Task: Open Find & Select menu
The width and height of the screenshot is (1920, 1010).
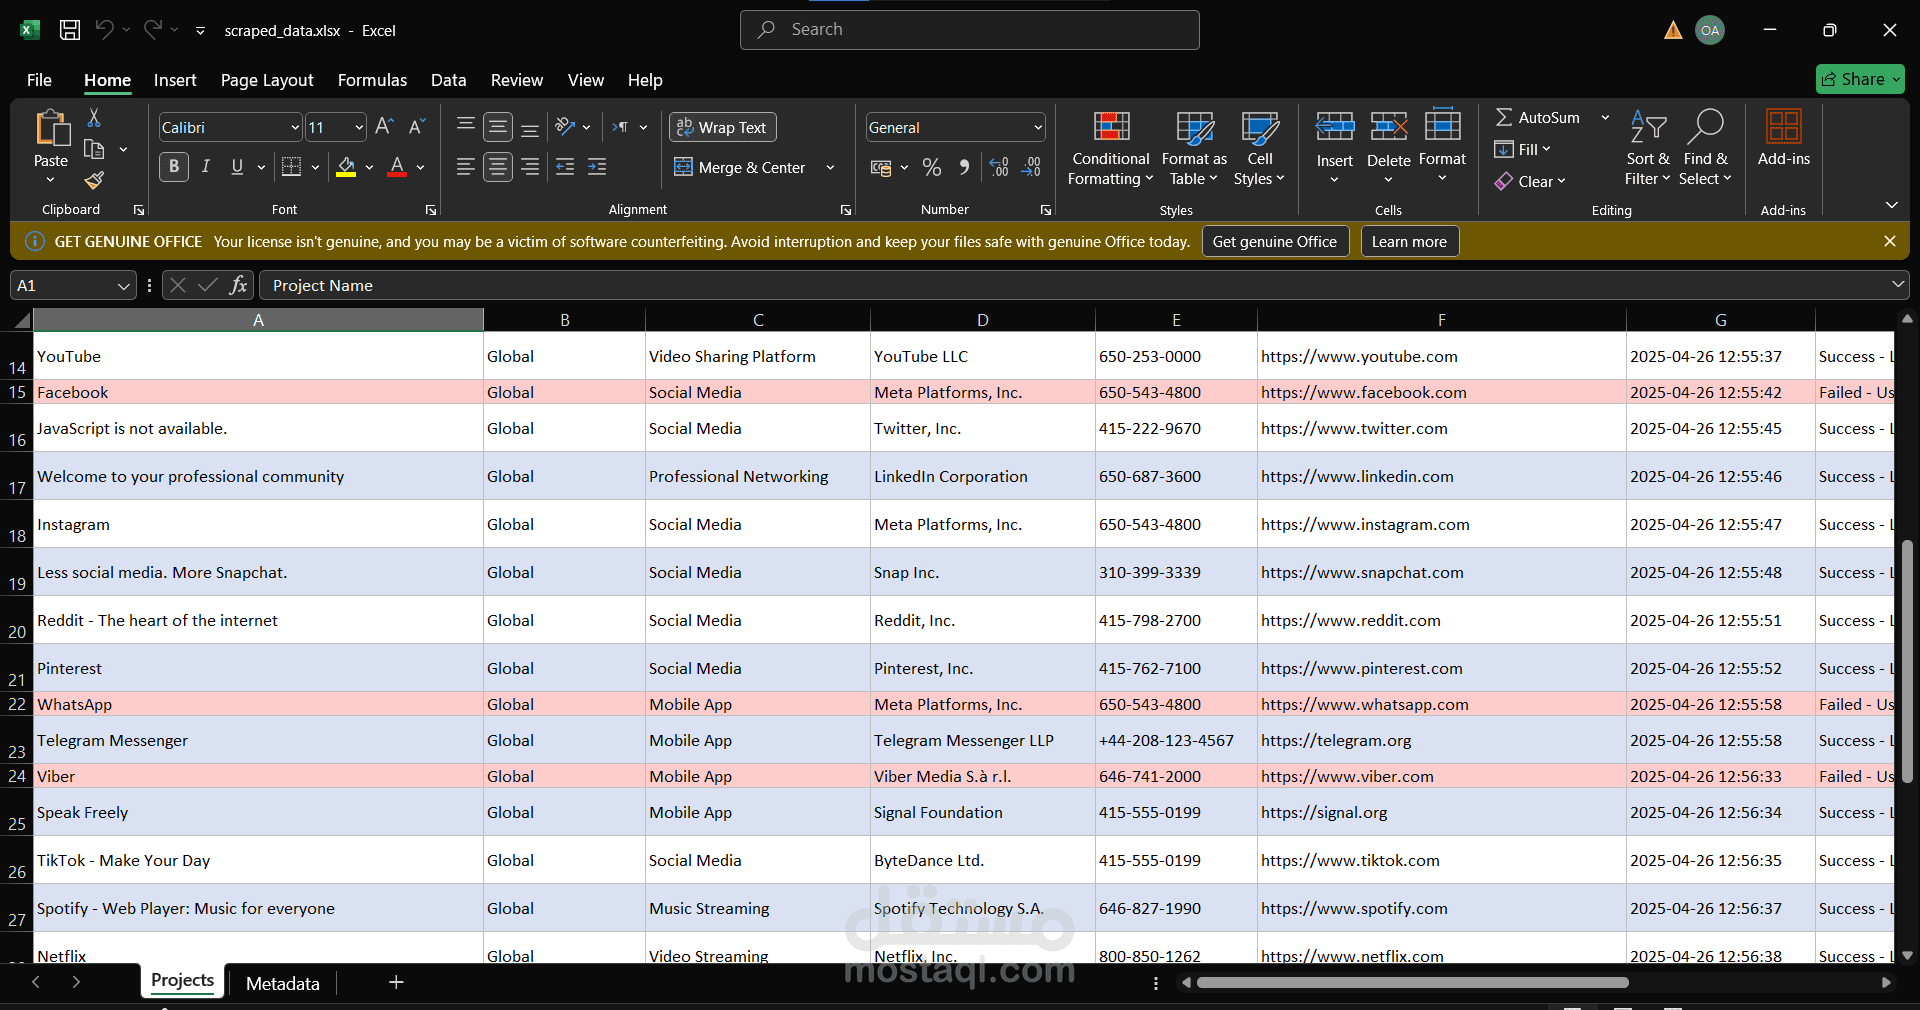Action: pos(1705,149)
